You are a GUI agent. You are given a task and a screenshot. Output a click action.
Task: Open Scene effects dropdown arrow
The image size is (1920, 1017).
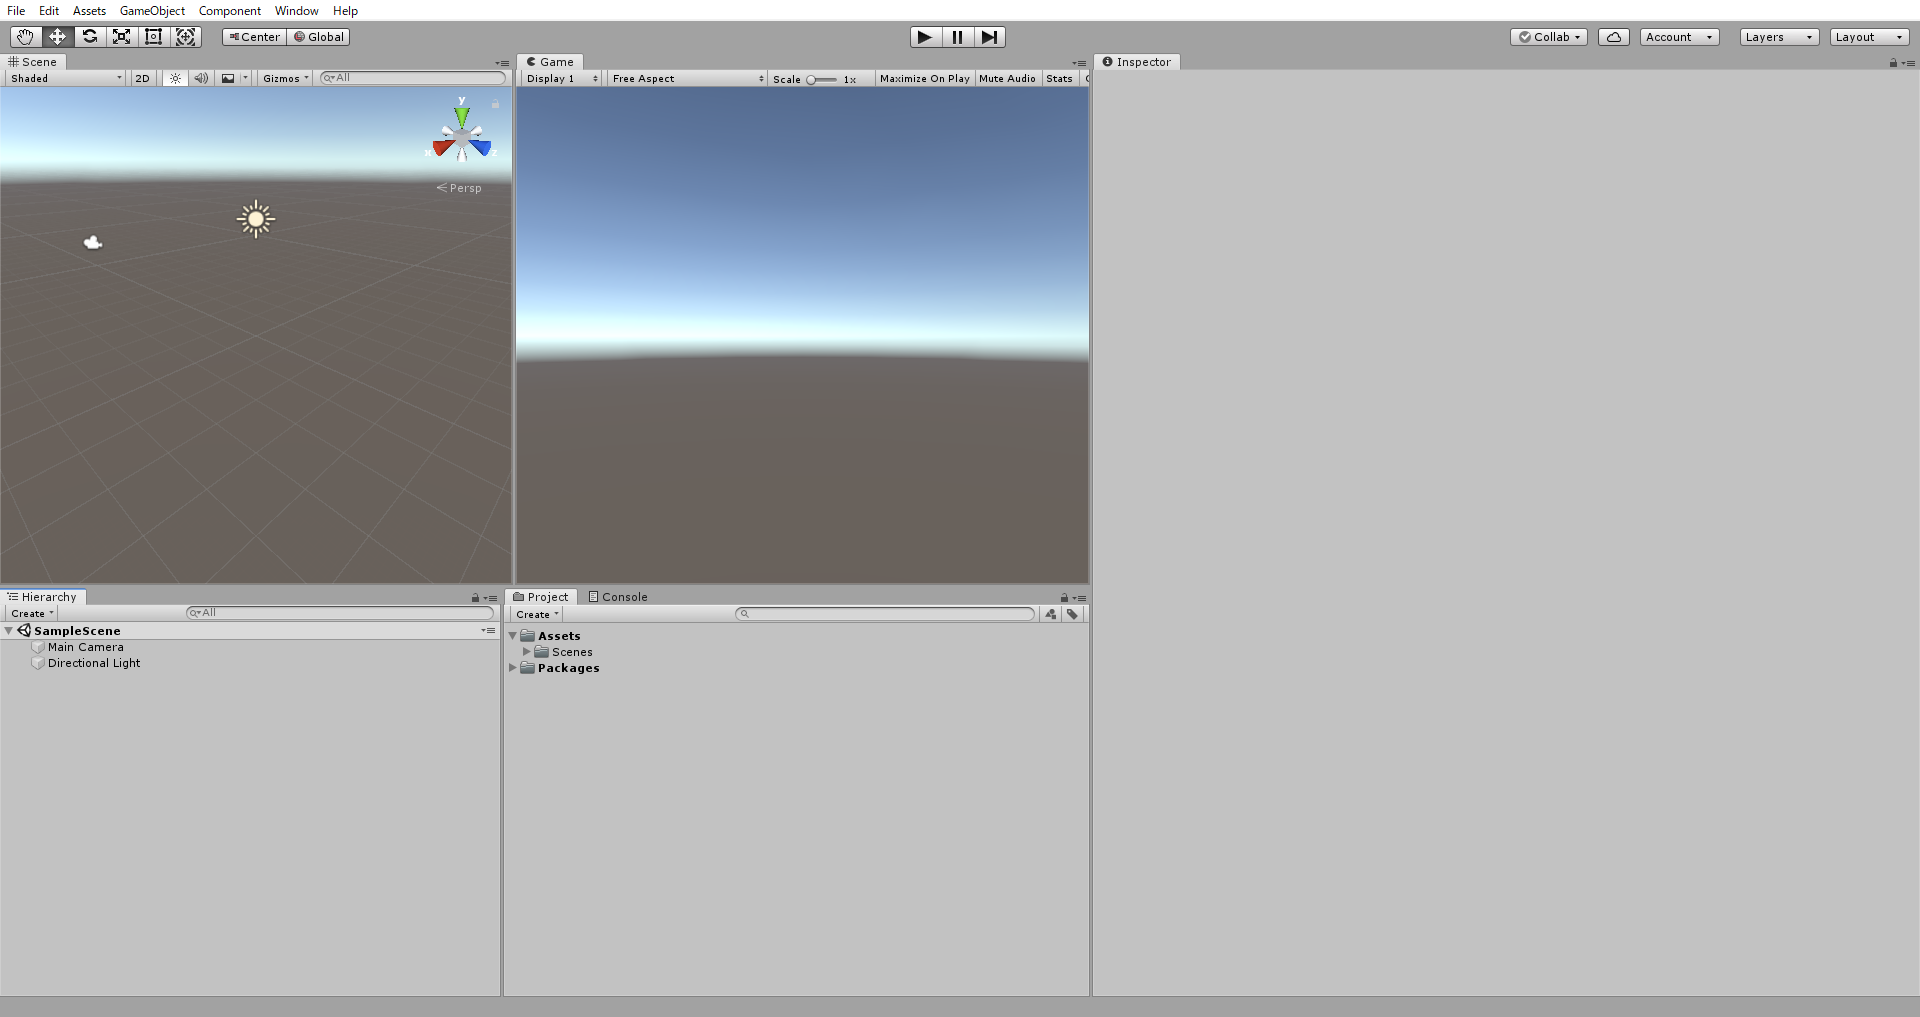click(x=245, y=78)
